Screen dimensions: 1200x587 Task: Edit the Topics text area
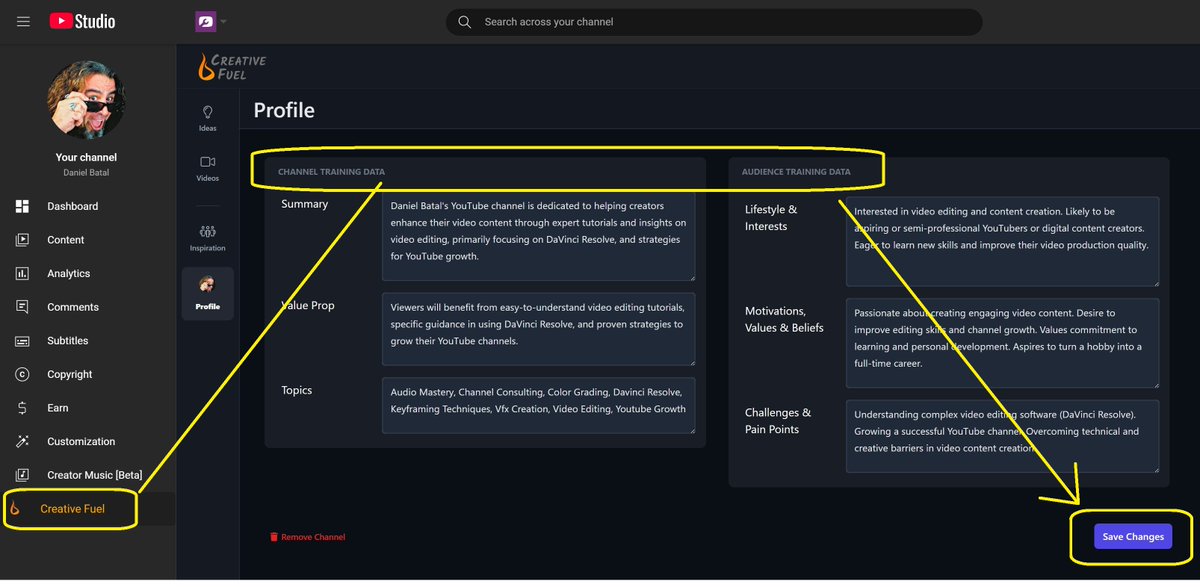pyautogui.click(x=538, y=405)
